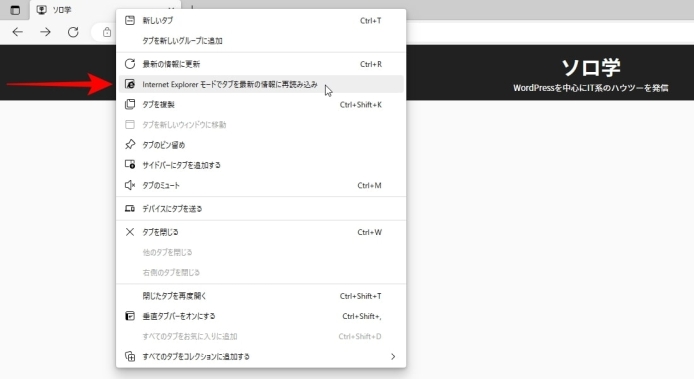Click the vertical tabs icon
The width and height of the screenshot is (694, 379).
pos(130,316)
